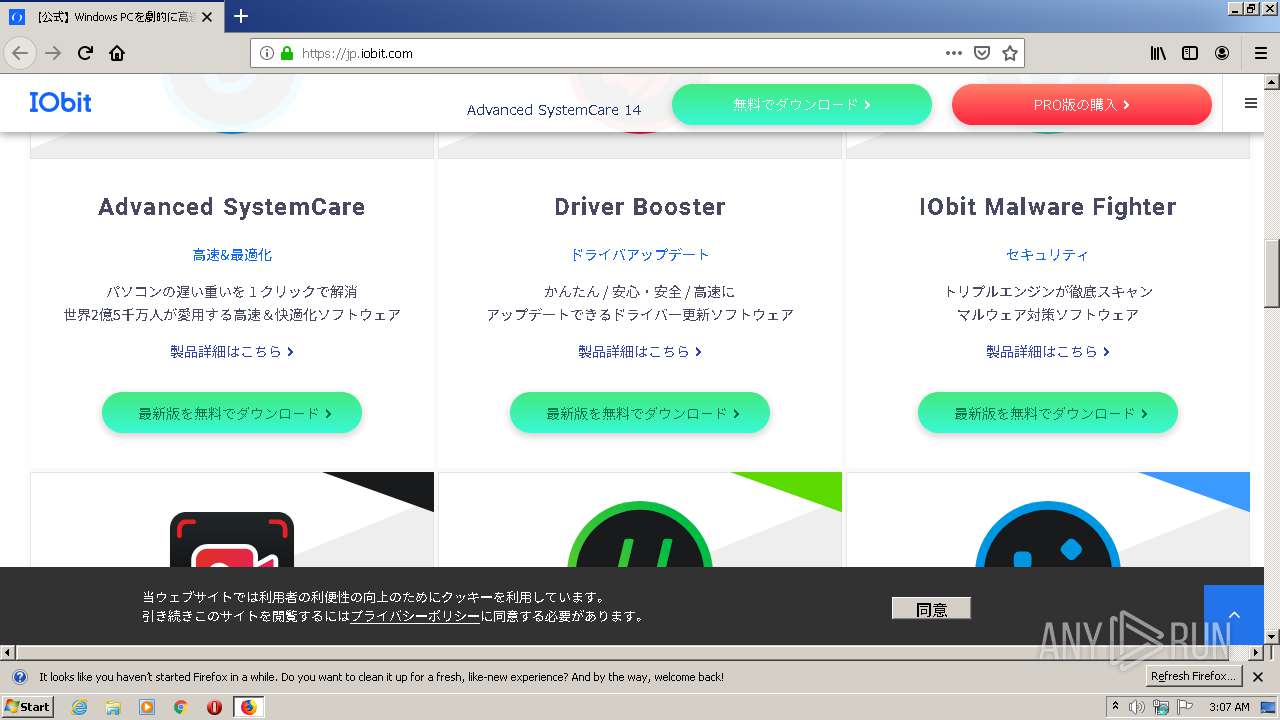Click the forward navigation arrow
Screen dimensions: 1280x720
coord(53,53)
